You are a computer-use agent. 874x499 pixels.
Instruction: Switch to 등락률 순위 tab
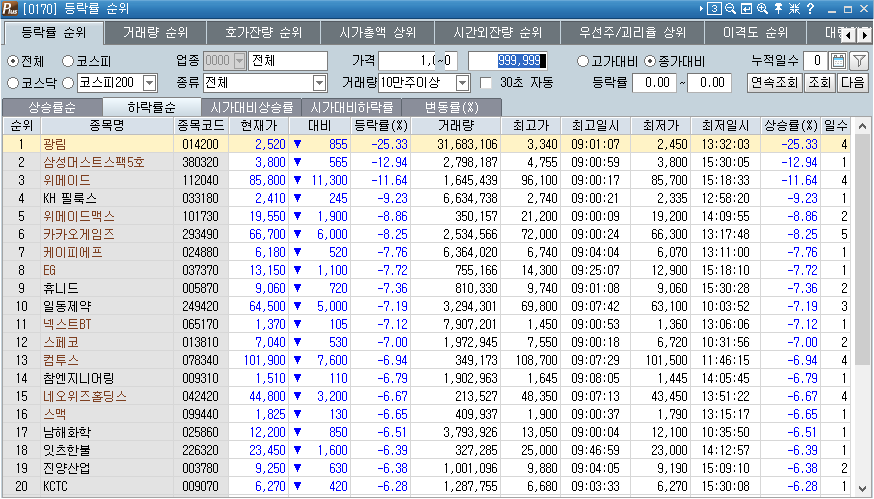[54, 33]
